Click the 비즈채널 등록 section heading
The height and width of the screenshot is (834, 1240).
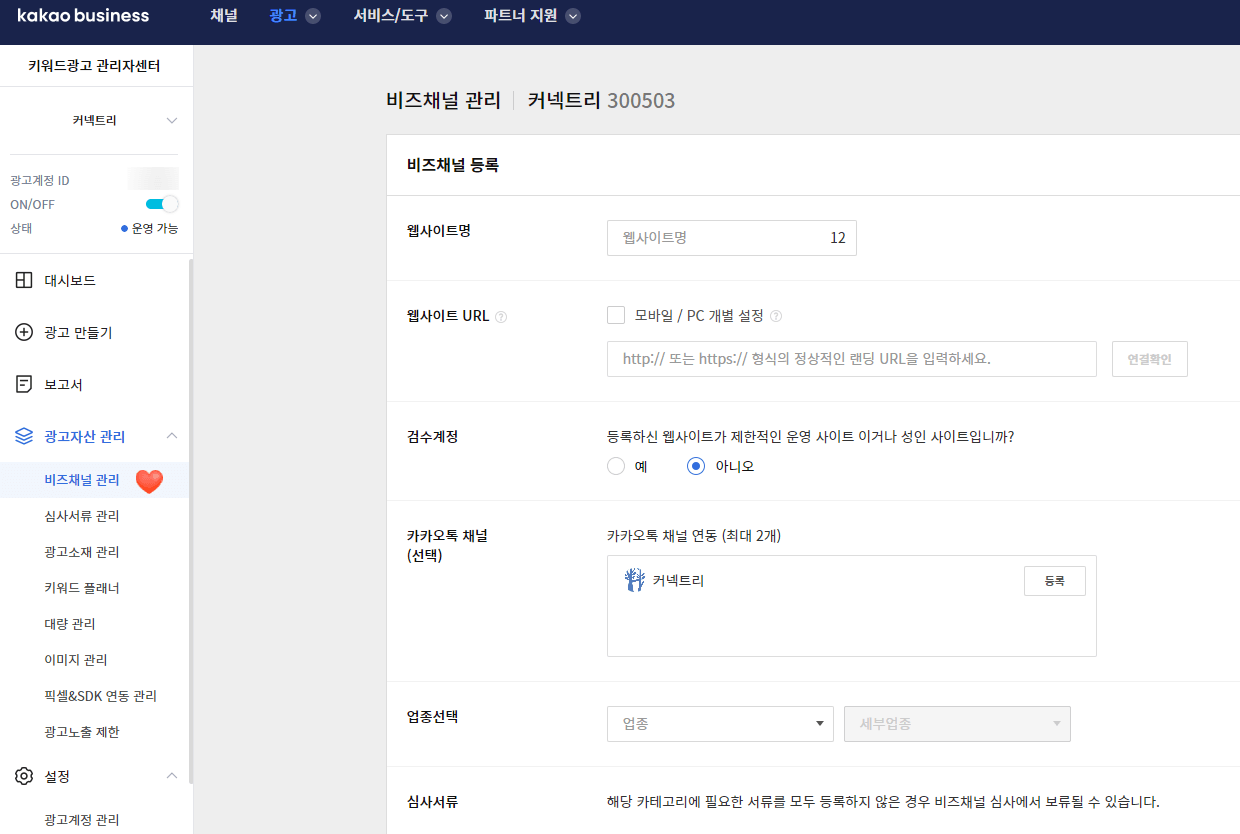point(453,165)
